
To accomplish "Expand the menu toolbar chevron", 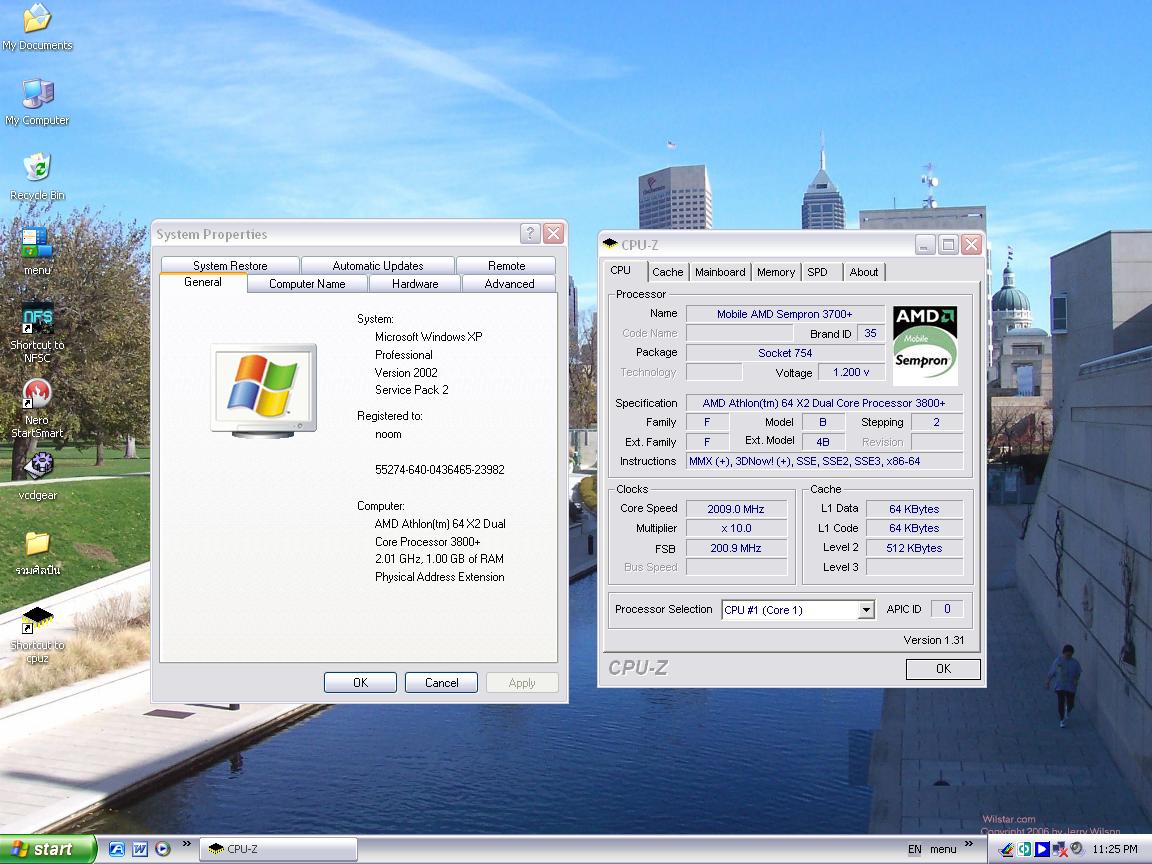I will [x=968, y=843].
